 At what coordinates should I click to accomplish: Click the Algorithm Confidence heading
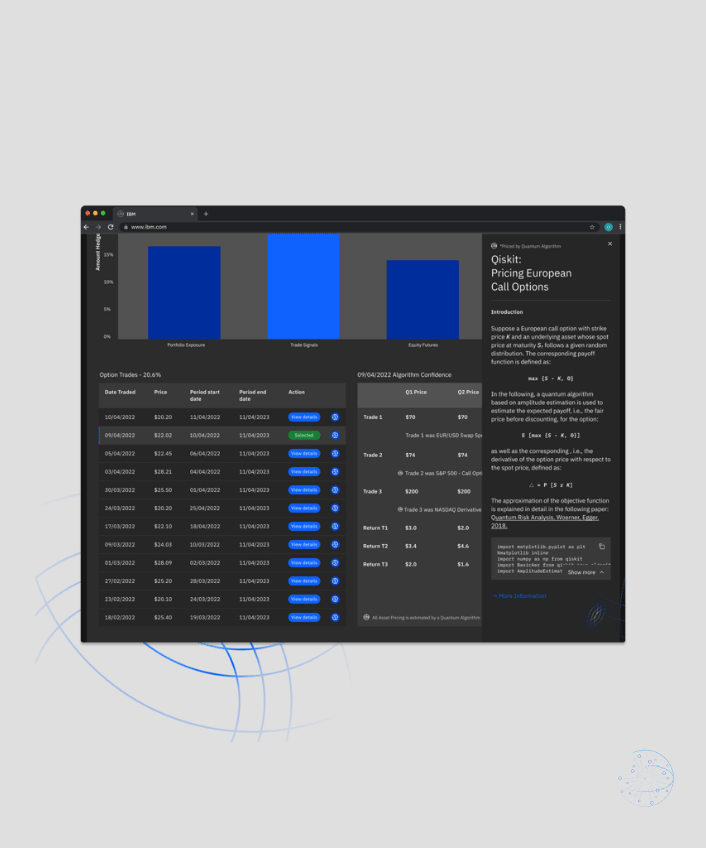tap(404, 375)
